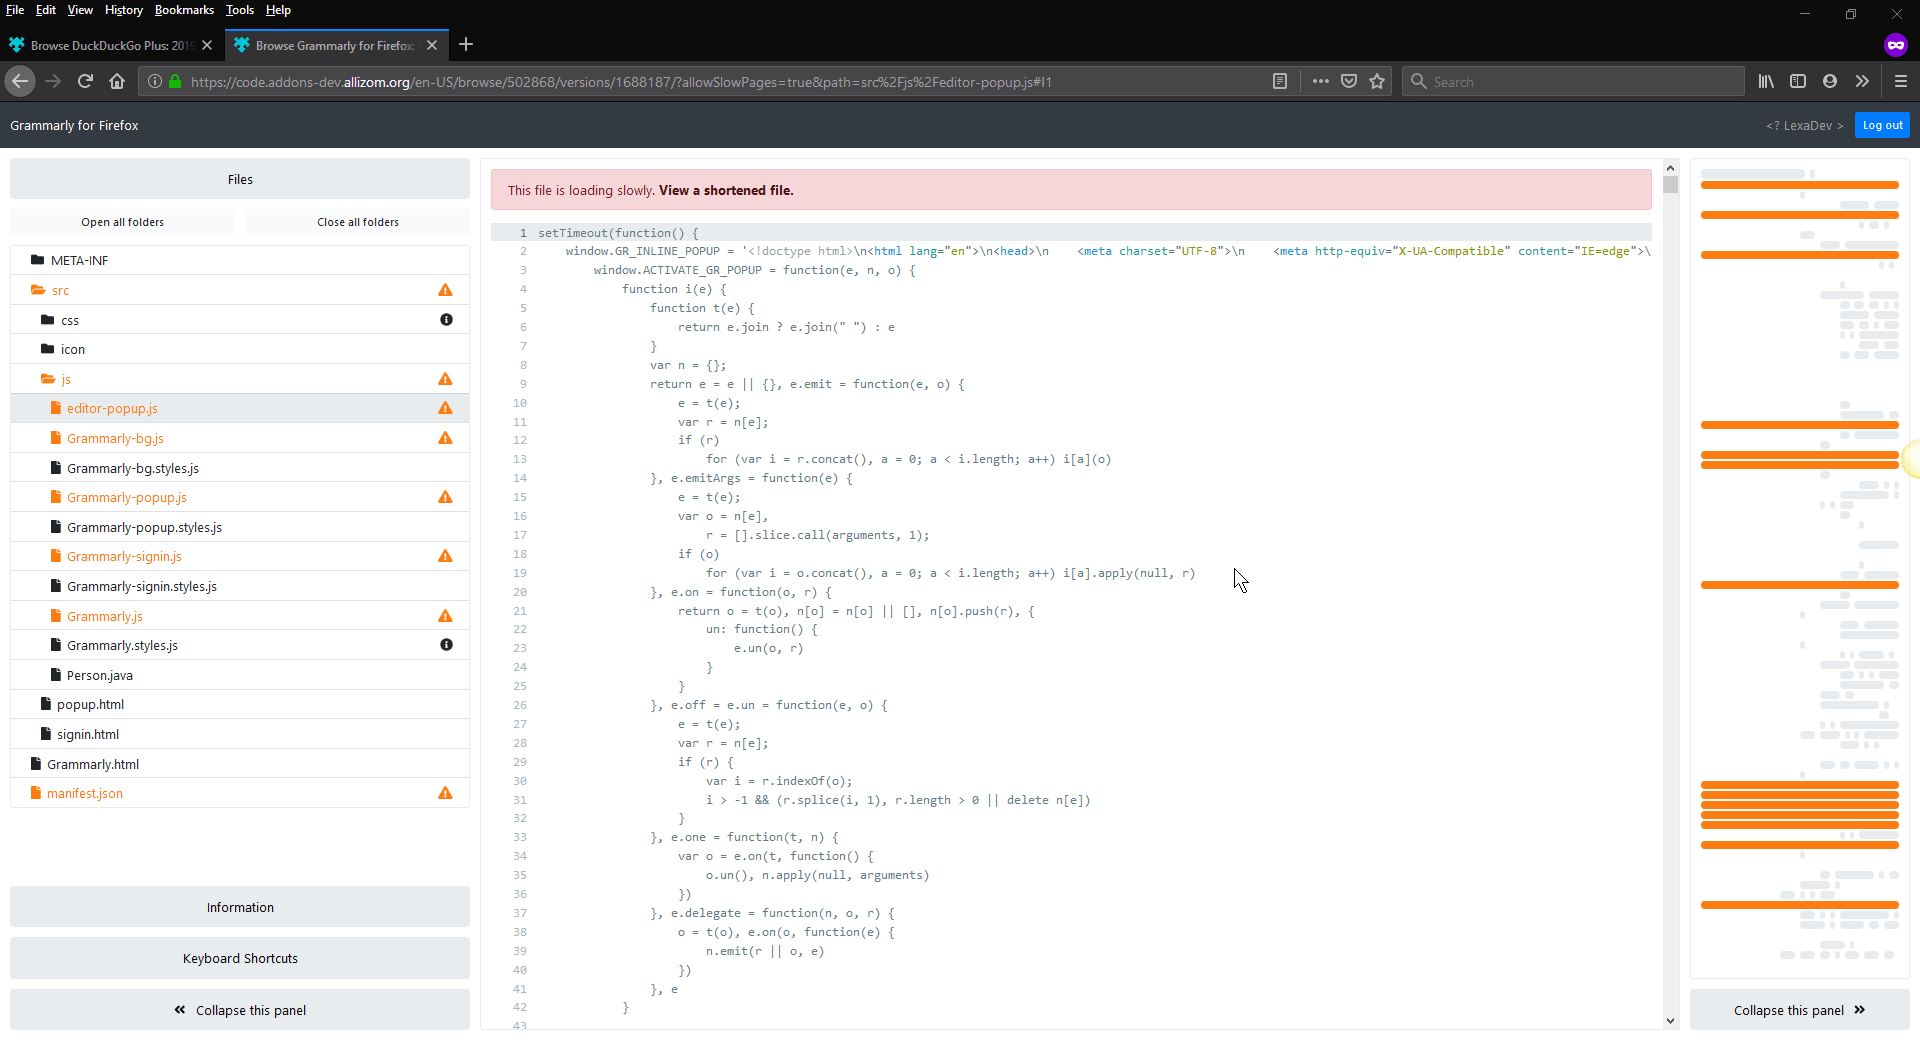Click the warning icon on src folder
Image resolution: width=1920 pixels, height=1040 pixels.
pos(445,290)
